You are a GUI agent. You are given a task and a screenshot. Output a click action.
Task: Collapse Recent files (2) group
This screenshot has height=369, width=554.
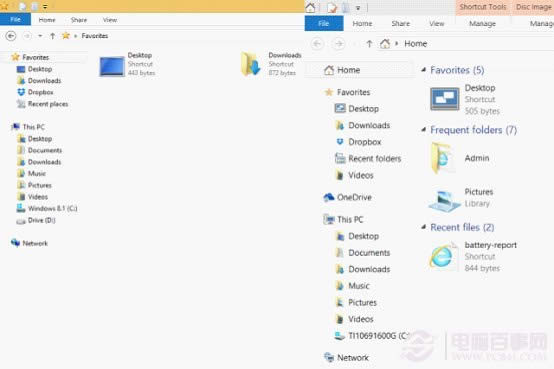point(424,227)
